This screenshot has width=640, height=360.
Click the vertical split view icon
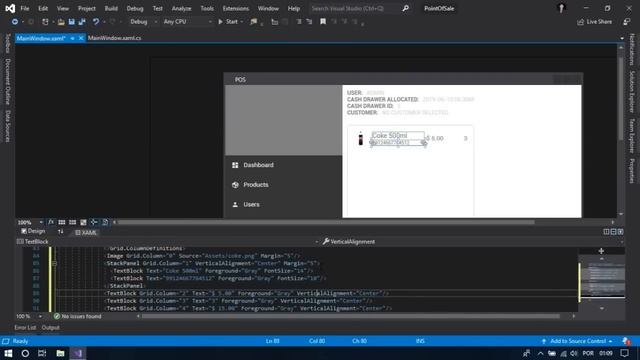[606, 232]
